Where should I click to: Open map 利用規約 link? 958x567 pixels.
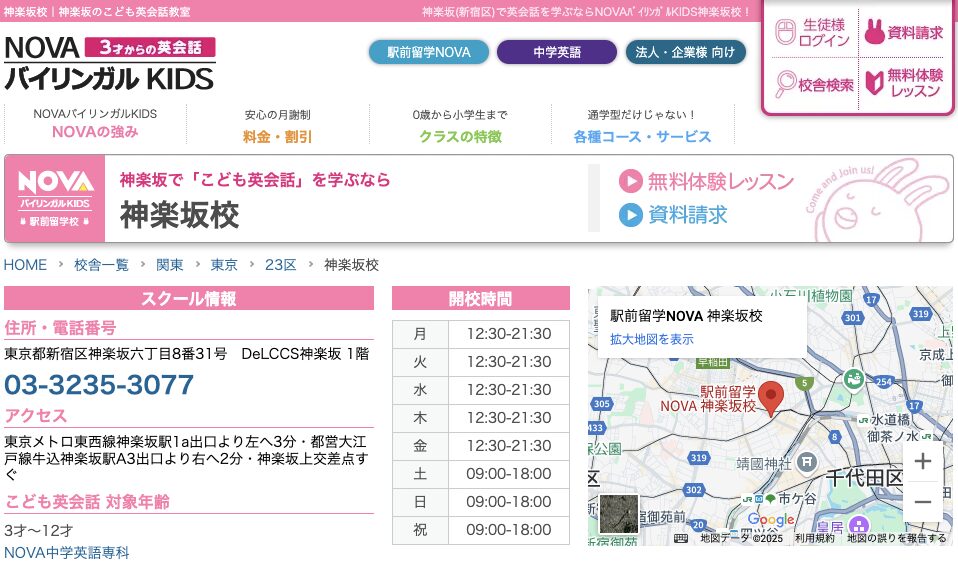(x=814, y=538)
